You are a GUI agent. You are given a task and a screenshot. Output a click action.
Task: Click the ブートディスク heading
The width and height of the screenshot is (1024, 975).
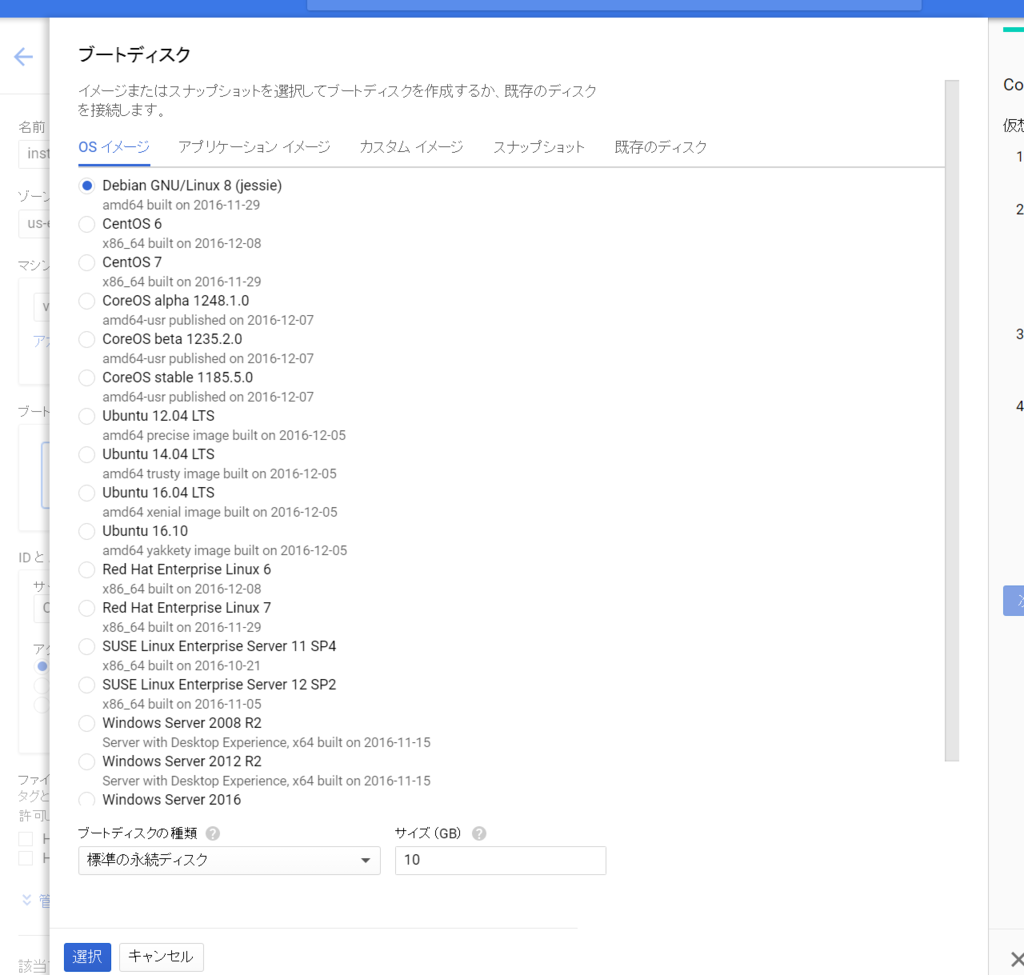coord(135,55)
